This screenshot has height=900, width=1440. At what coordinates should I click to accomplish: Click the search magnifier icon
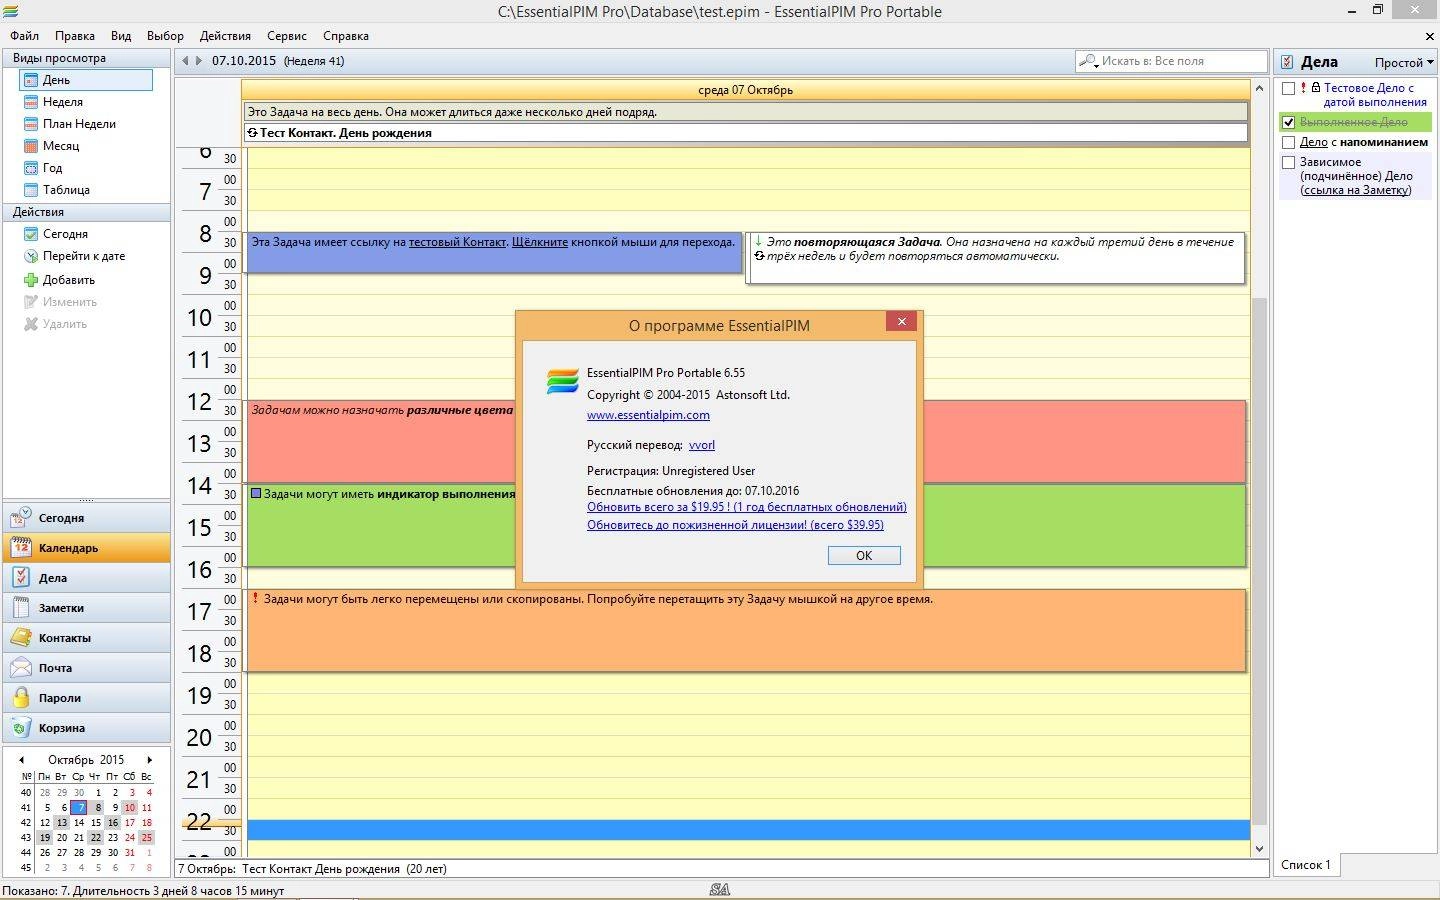1088,61
